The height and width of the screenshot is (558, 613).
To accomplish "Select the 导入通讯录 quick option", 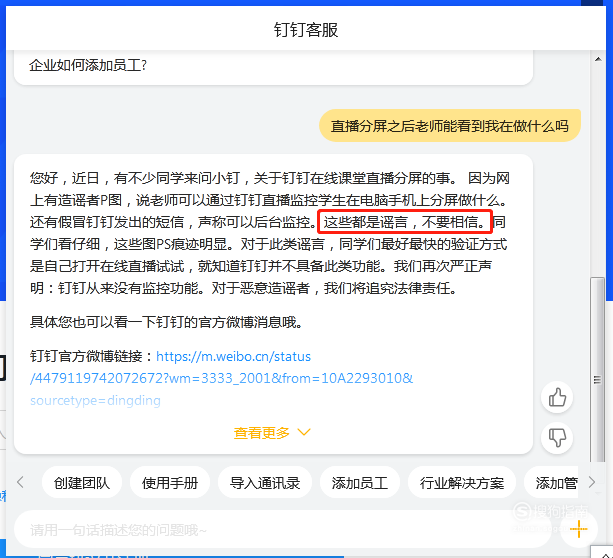I will click(x=265, y=483).
